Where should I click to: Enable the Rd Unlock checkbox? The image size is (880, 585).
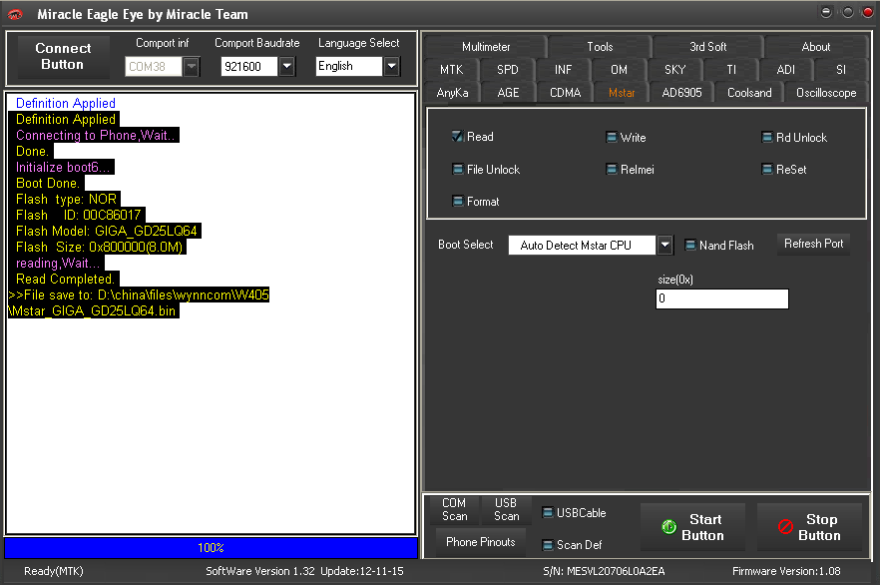767,138
